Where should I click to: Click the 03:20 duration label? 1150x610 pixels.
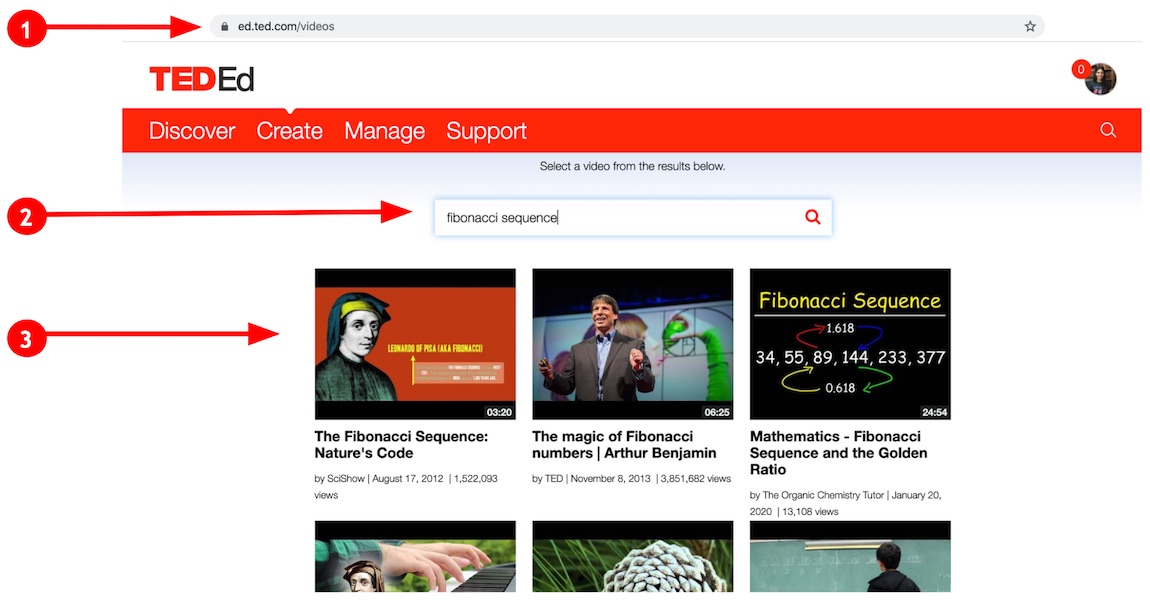[499, 412]
